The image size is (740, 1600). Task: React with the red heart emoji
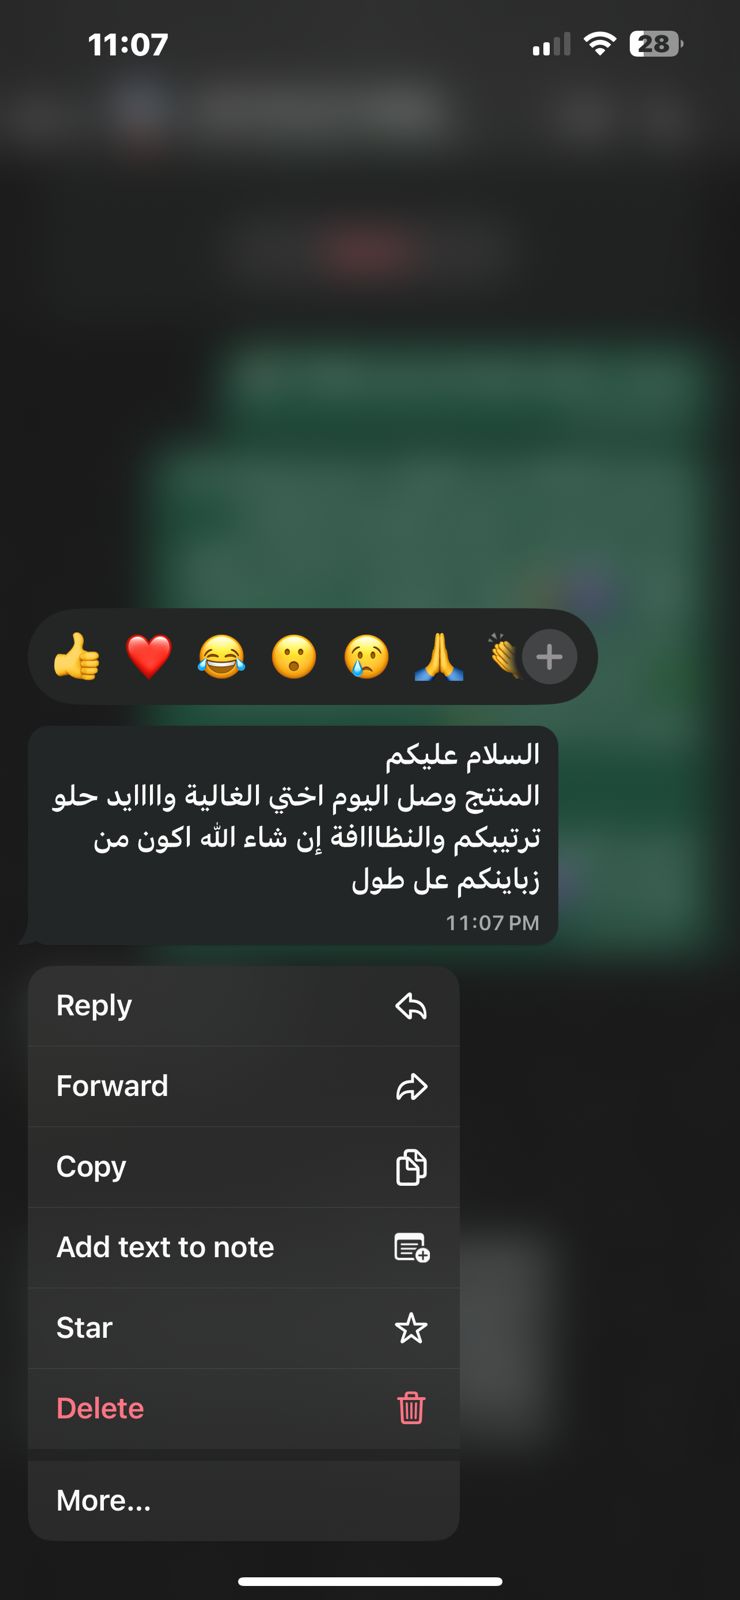tap(149, 657)
